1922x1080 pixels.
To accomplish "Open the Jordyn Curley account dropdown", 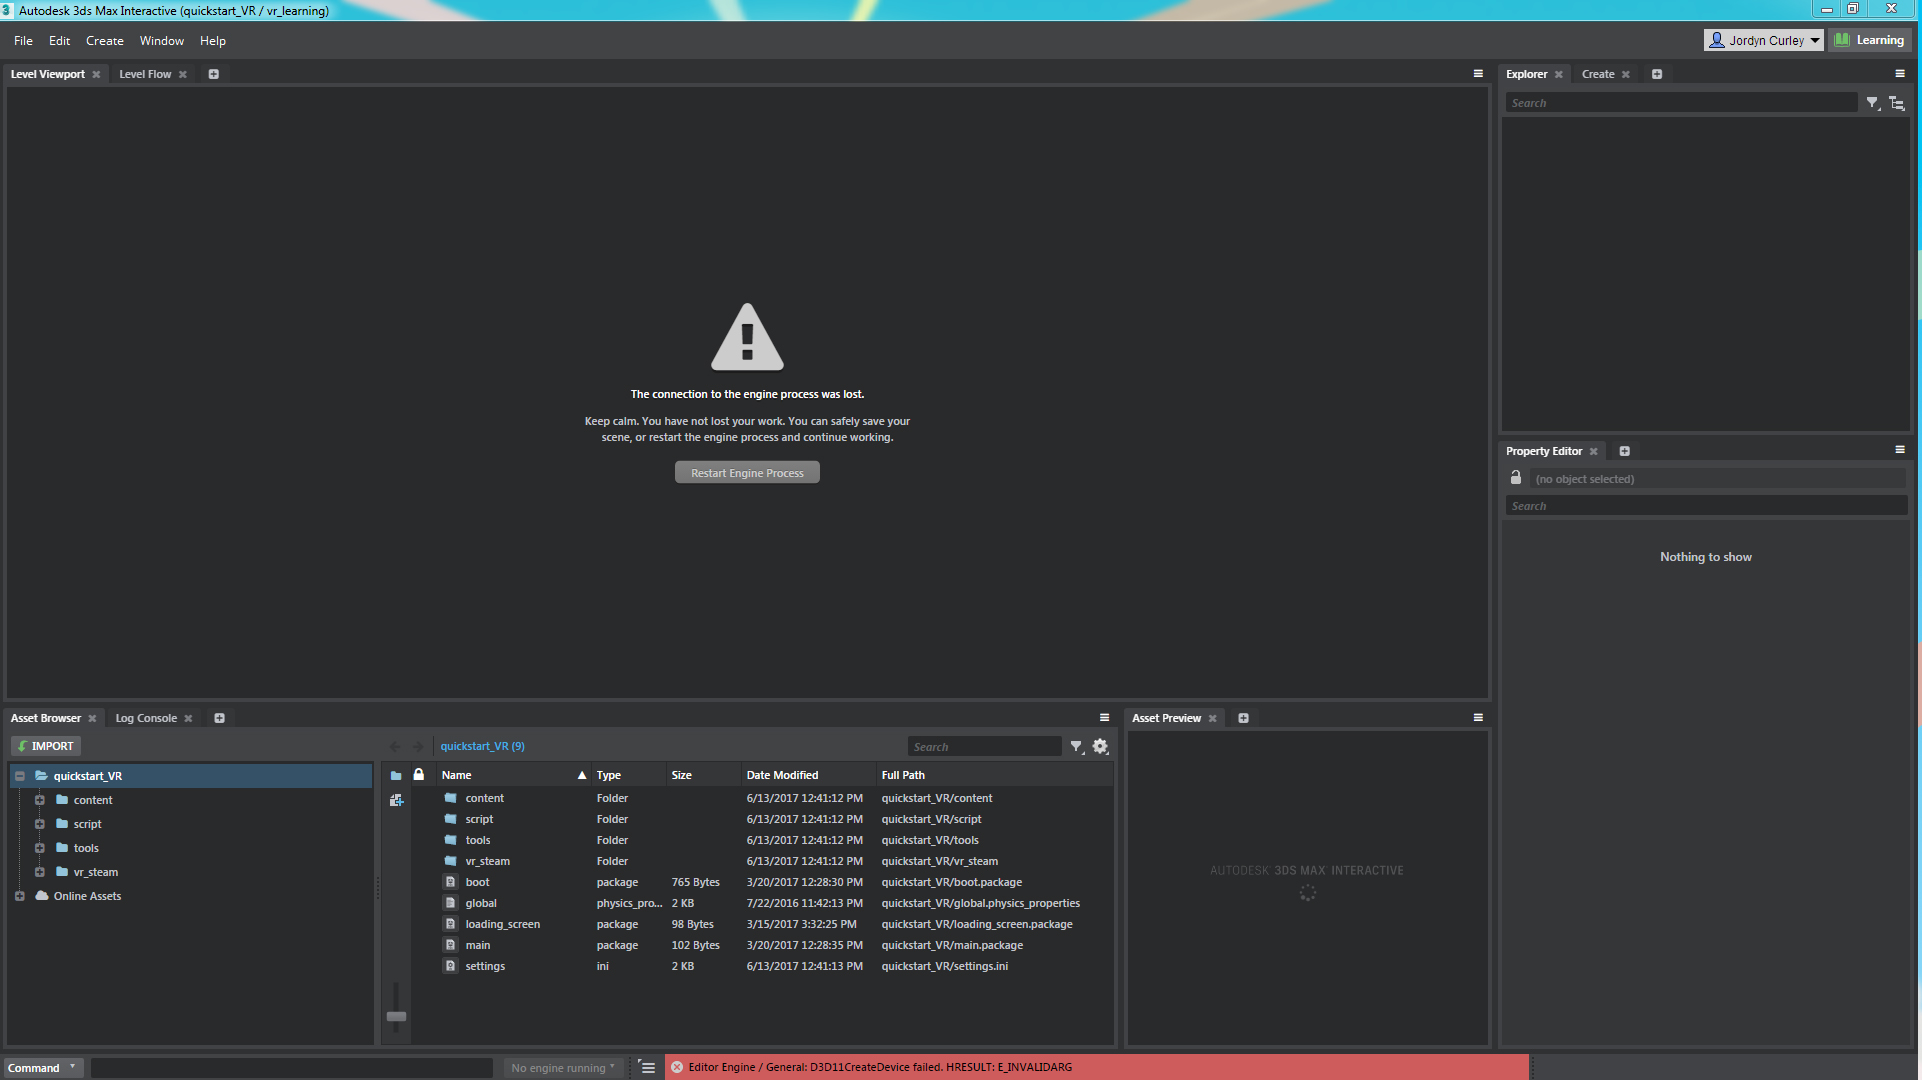I will [x=1764, y=40].
